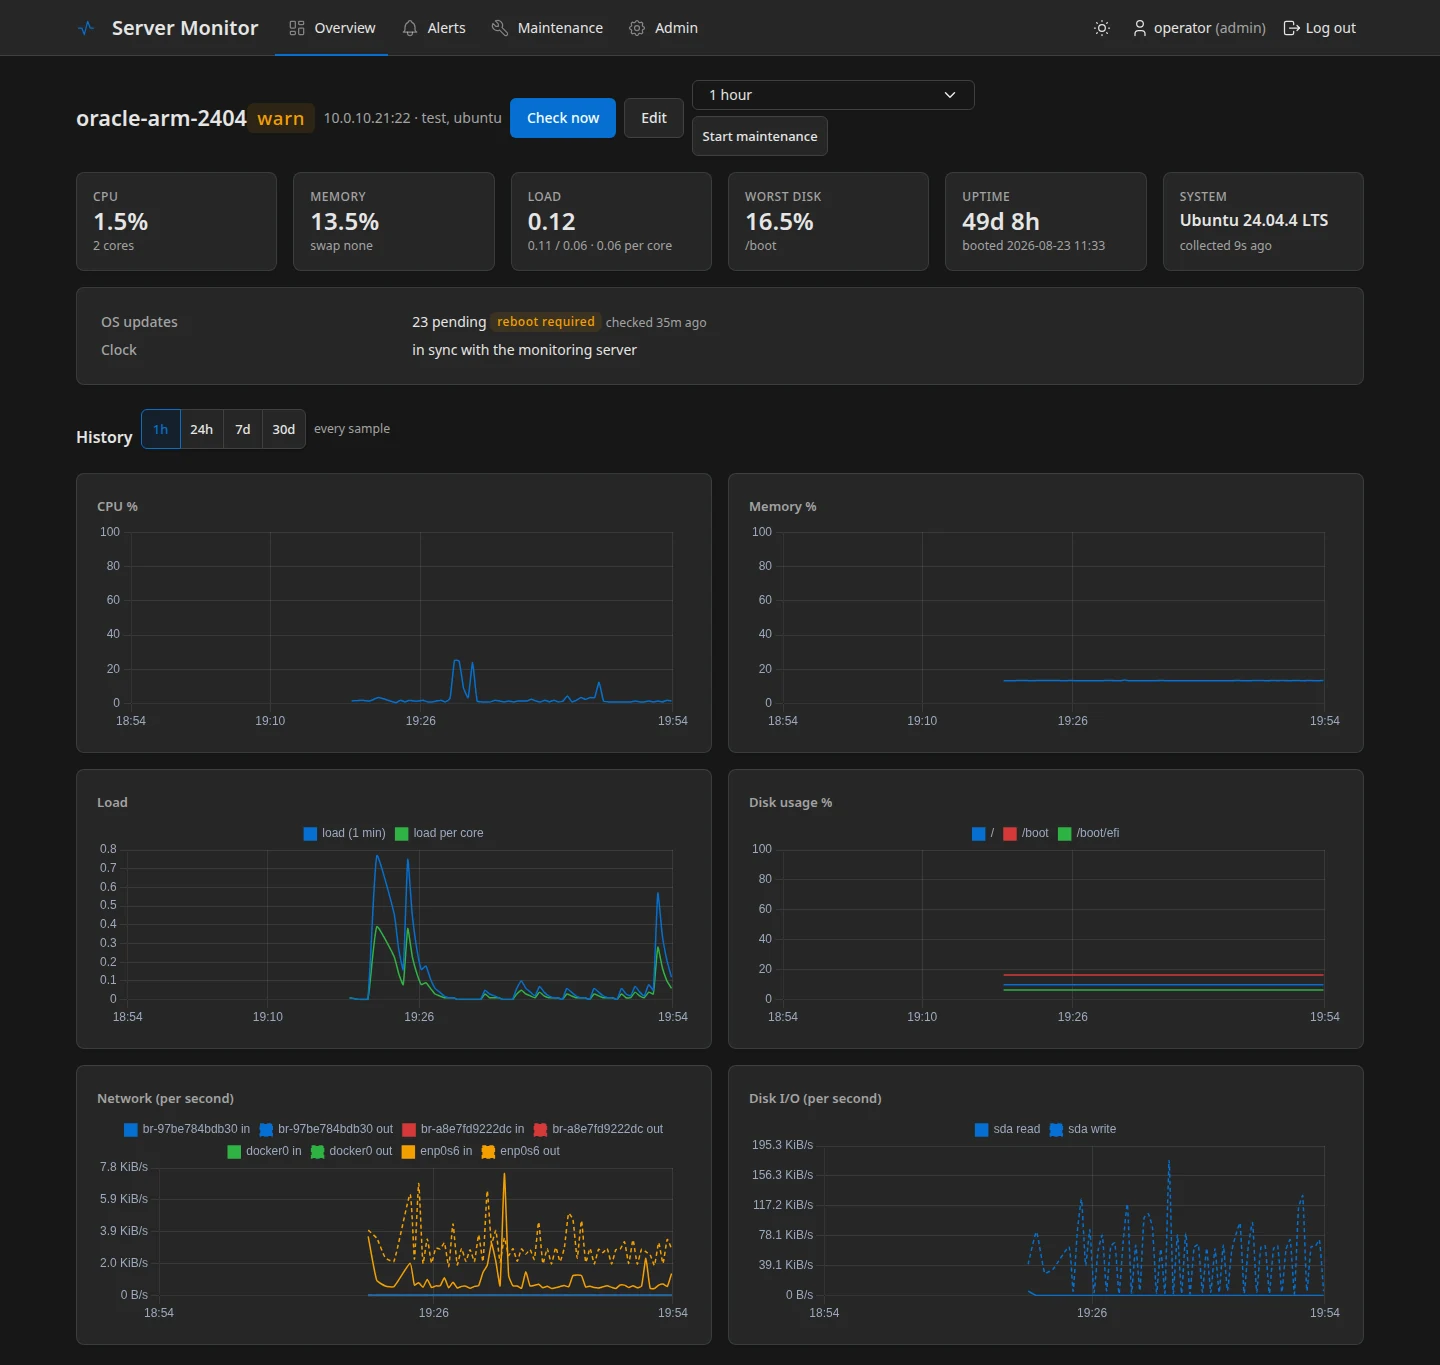Click Start maintenance button
This screenshot has width=1440, height=1365.
760,136
